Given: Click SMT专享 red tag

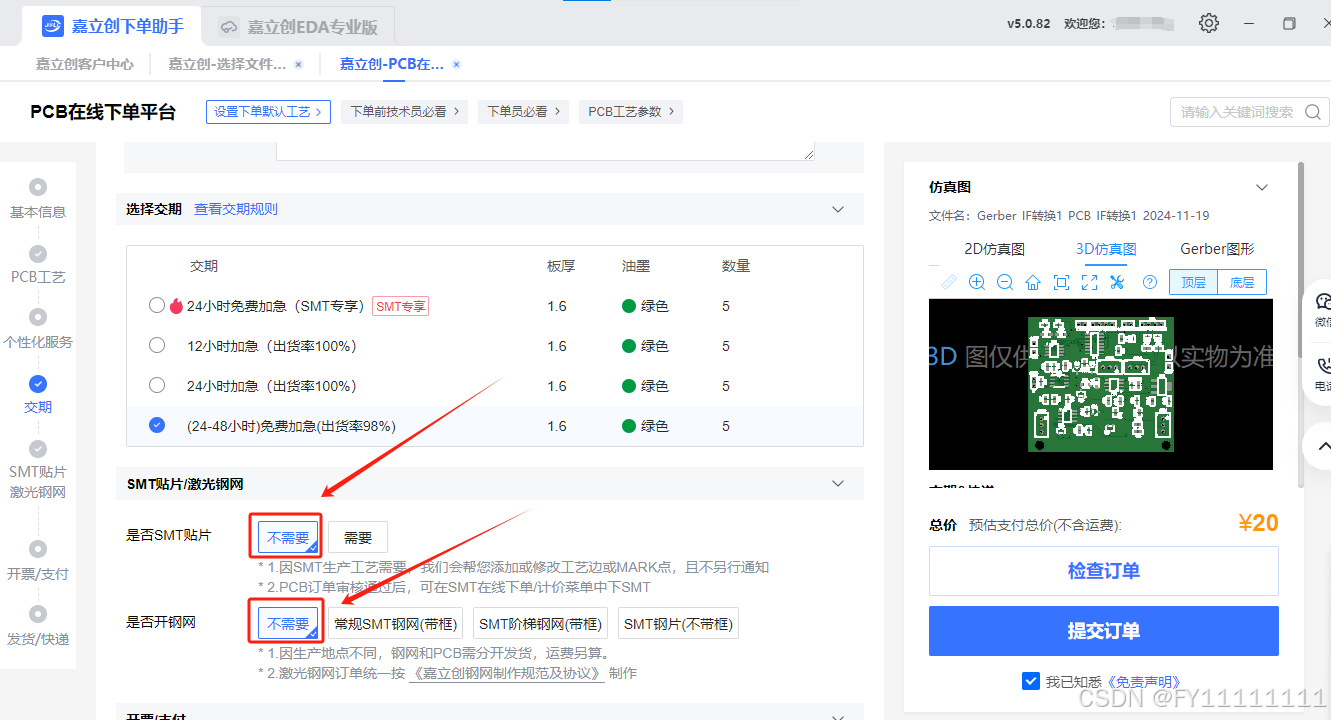Looking at the screenshot, I should (x=400, y=306).
